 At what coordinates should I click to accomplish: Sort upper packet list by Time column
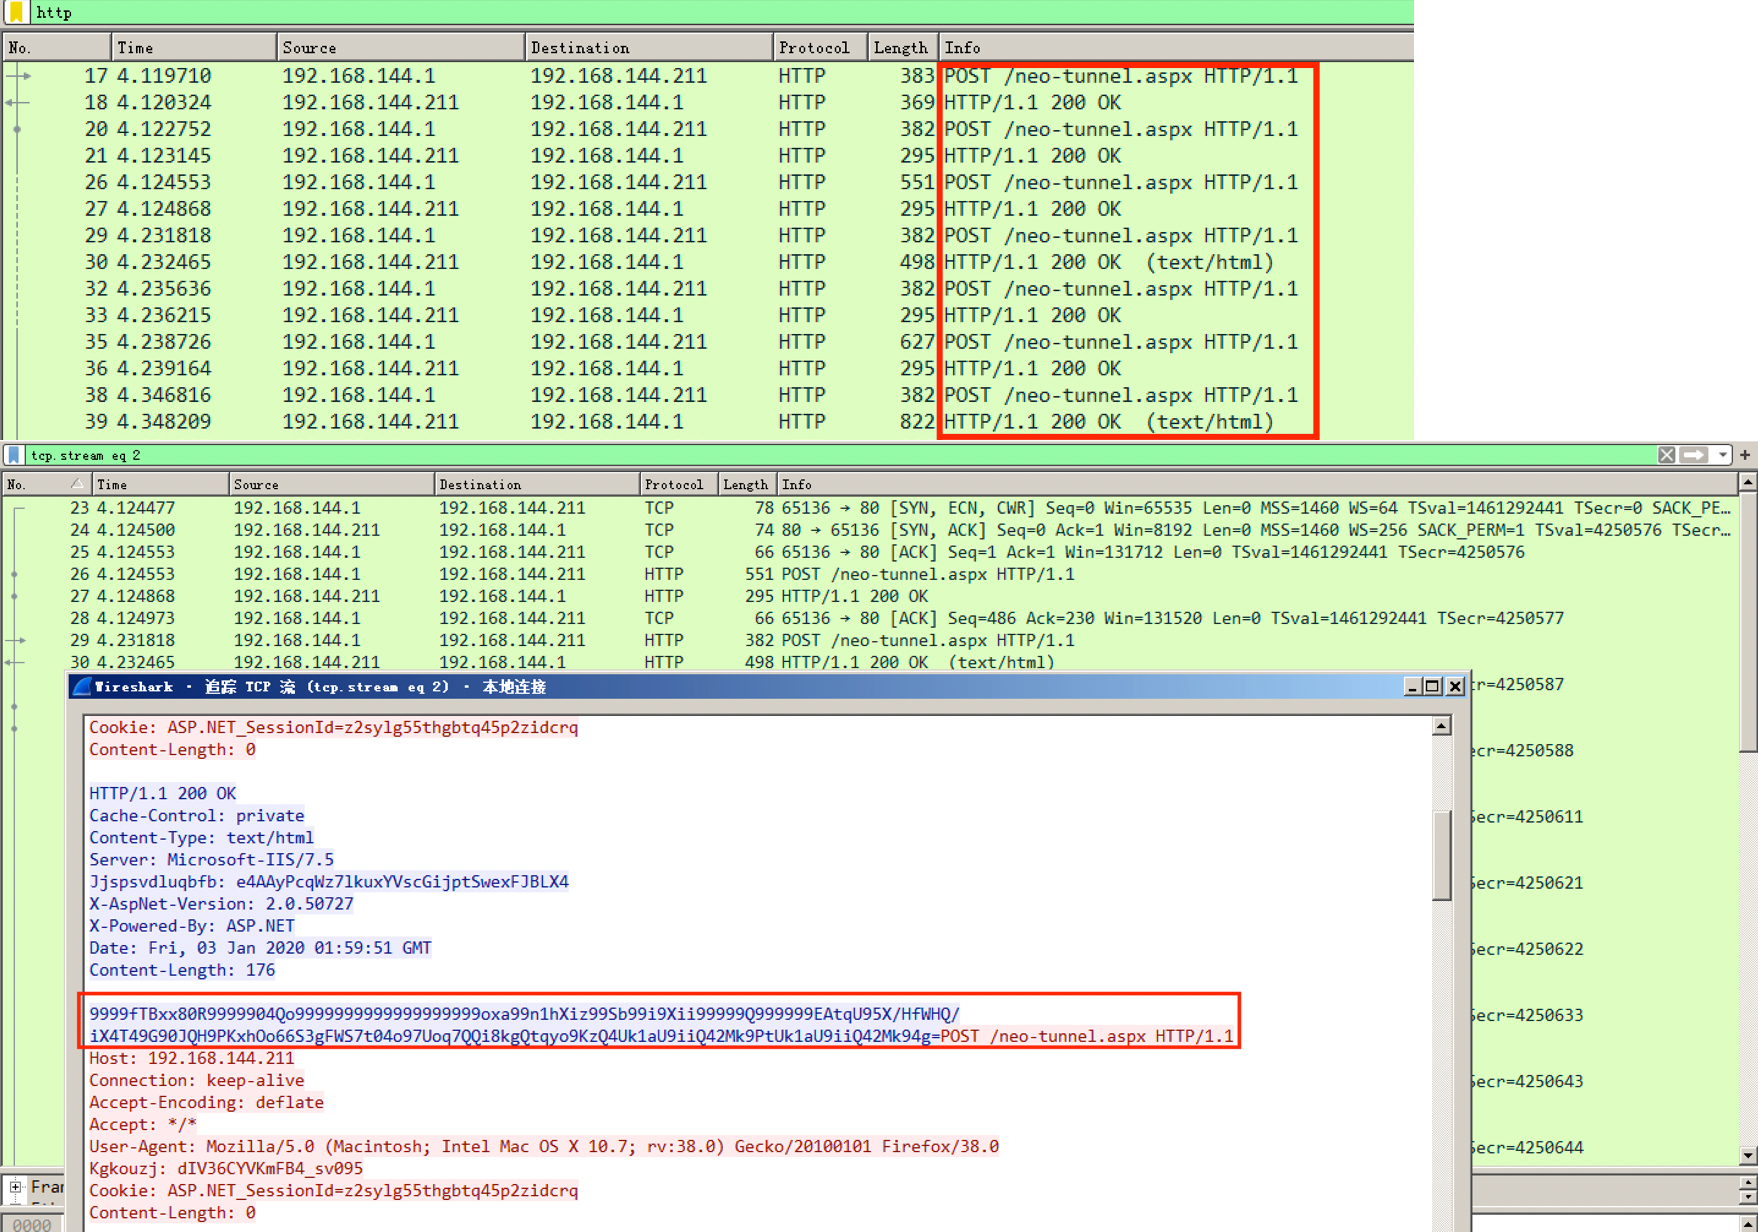pos(193,47)
